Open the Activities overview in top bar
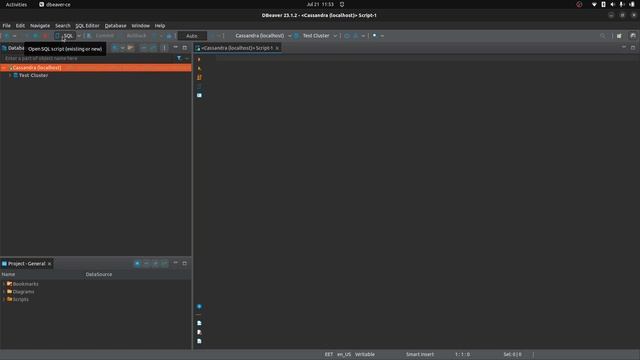 [16, 4]
